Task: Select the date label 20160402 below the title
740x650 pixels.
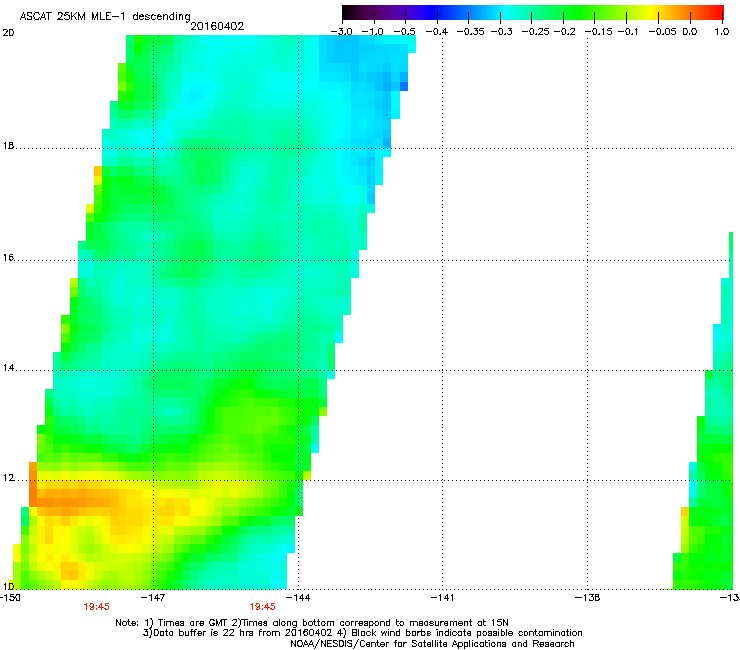Action: (x=217, y=26)
